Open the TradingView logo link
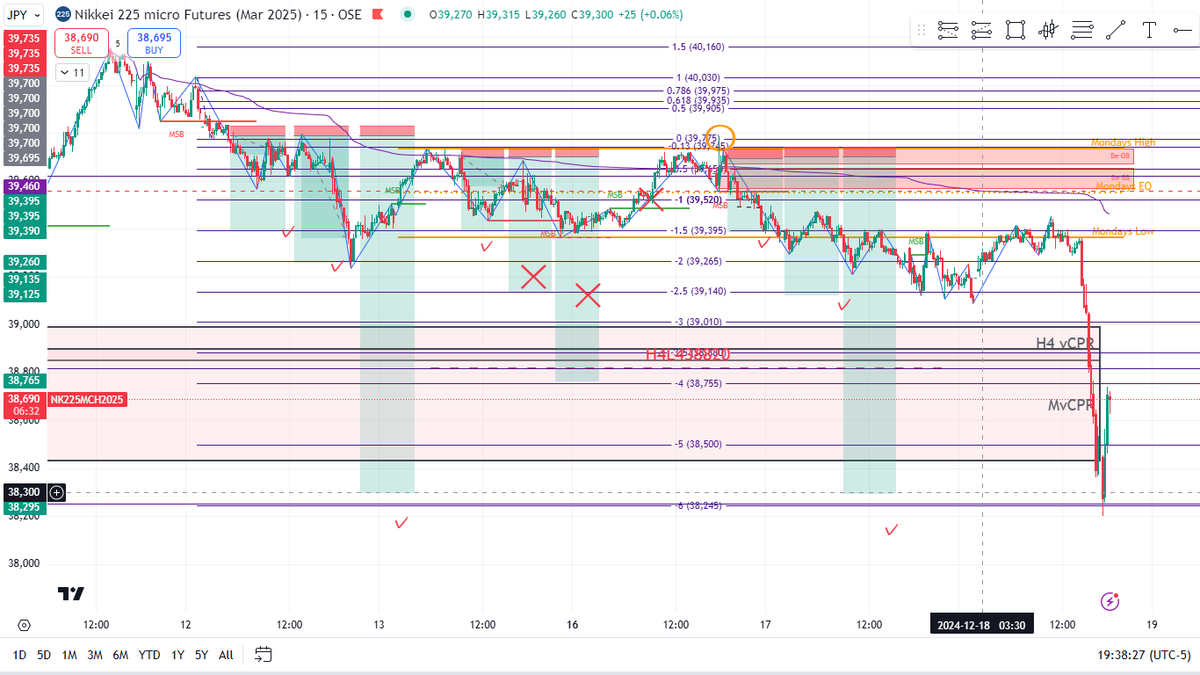The width and height of the screenshot is (1200, 675). 71,594
